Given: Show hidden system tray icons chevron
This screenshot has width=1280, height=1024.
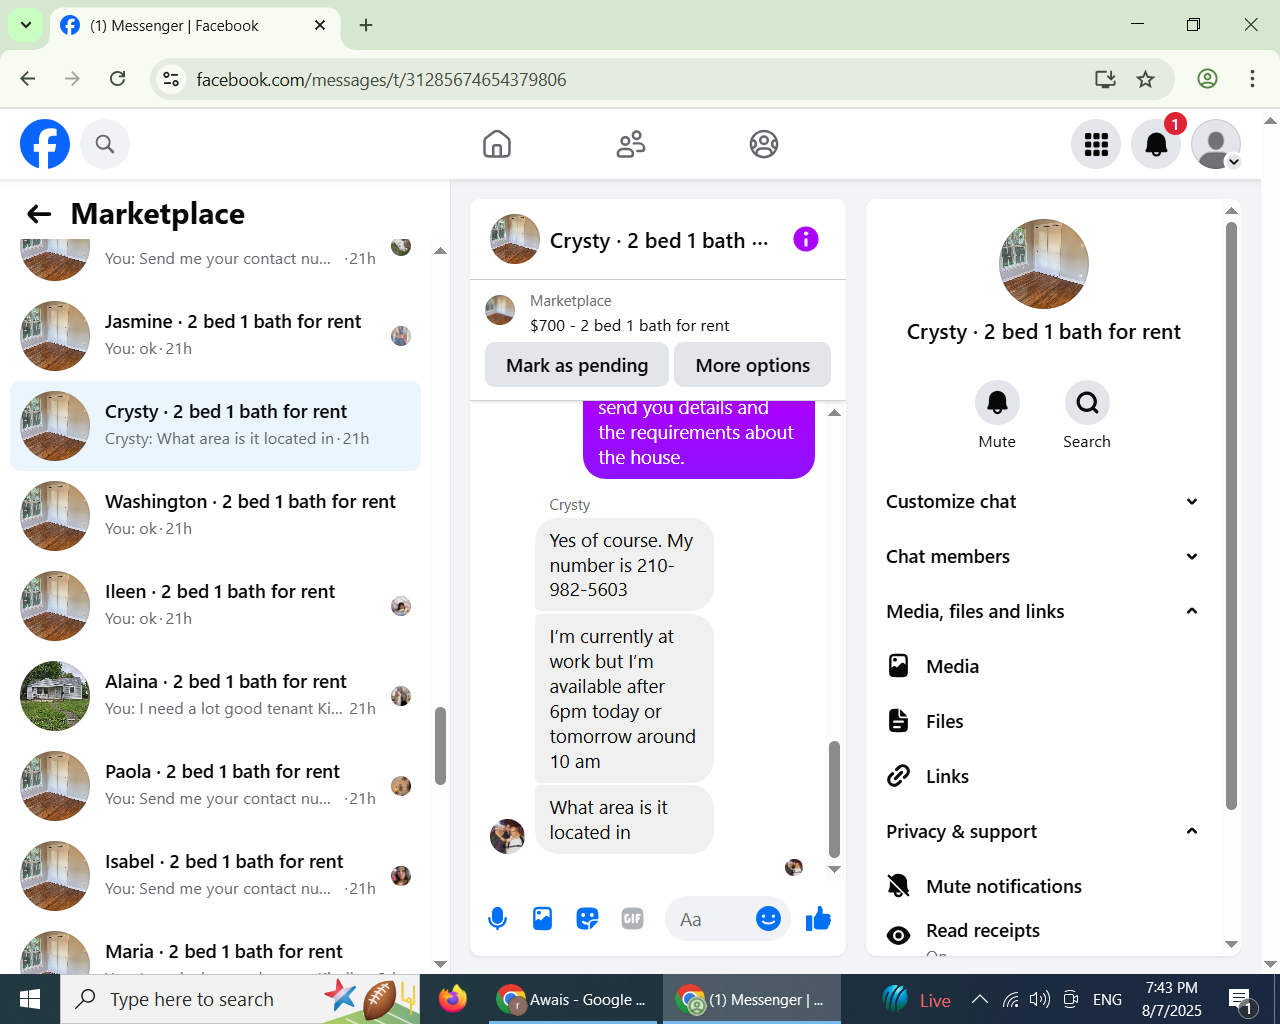Looking at the screenshot, I should (980, 999).
